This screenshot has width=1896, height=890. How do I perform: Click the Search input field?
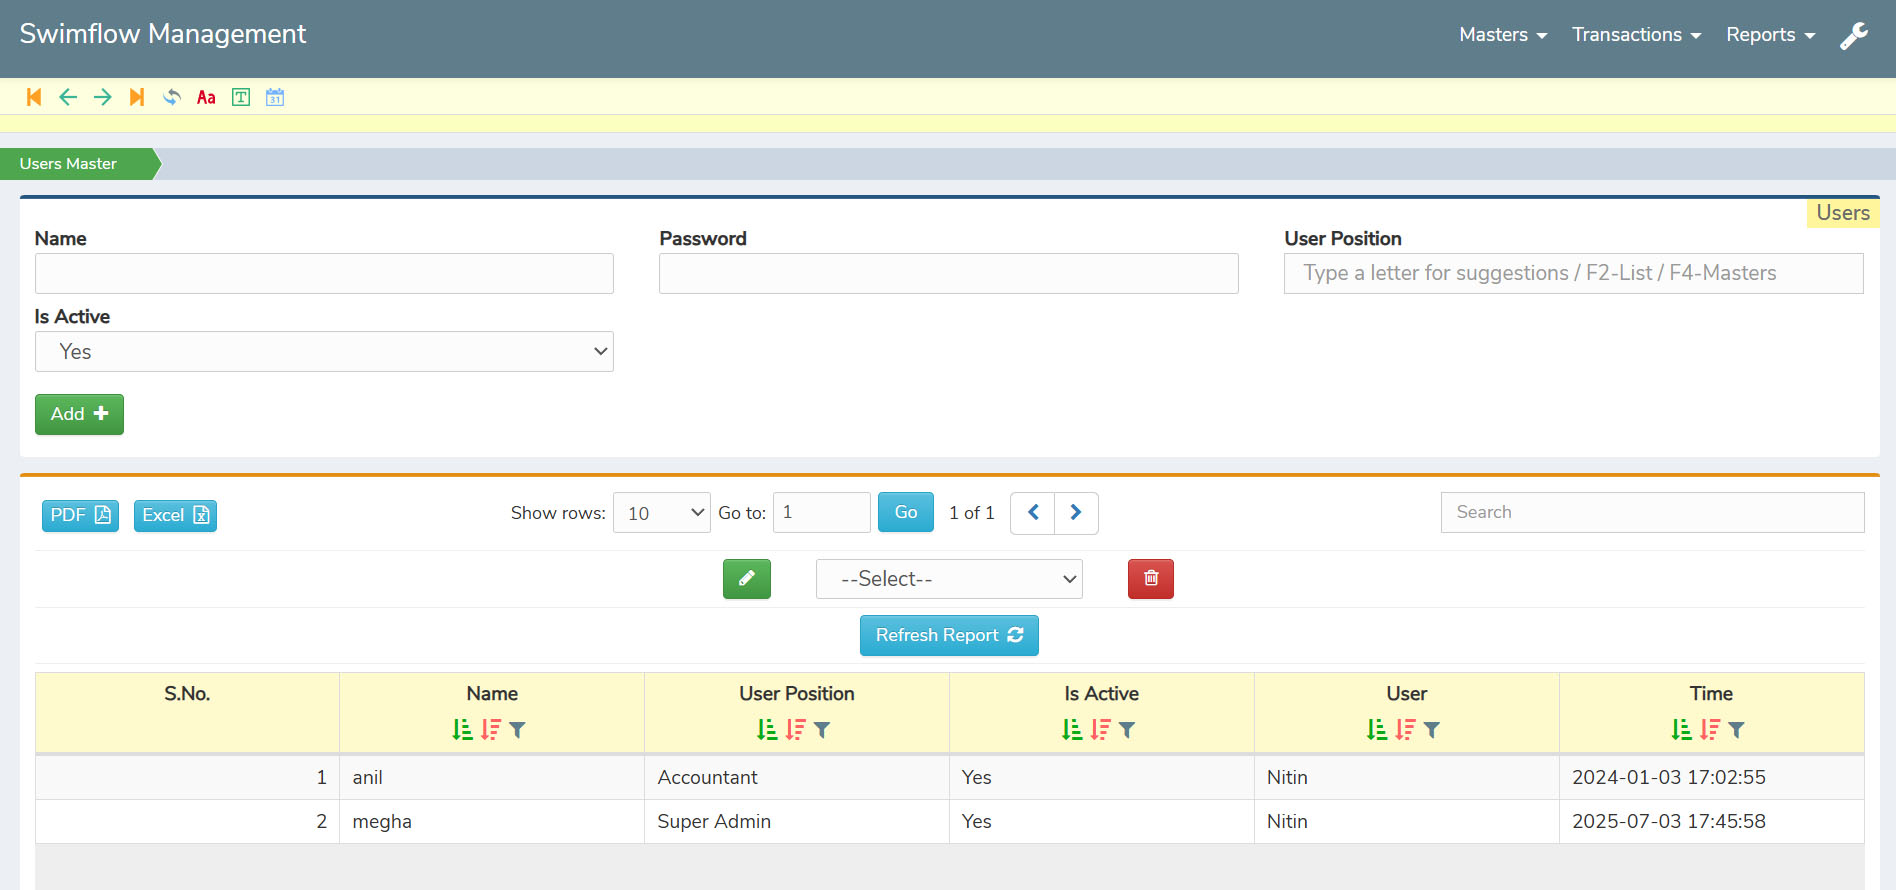pyautogui.click(x=1651, y=512)
